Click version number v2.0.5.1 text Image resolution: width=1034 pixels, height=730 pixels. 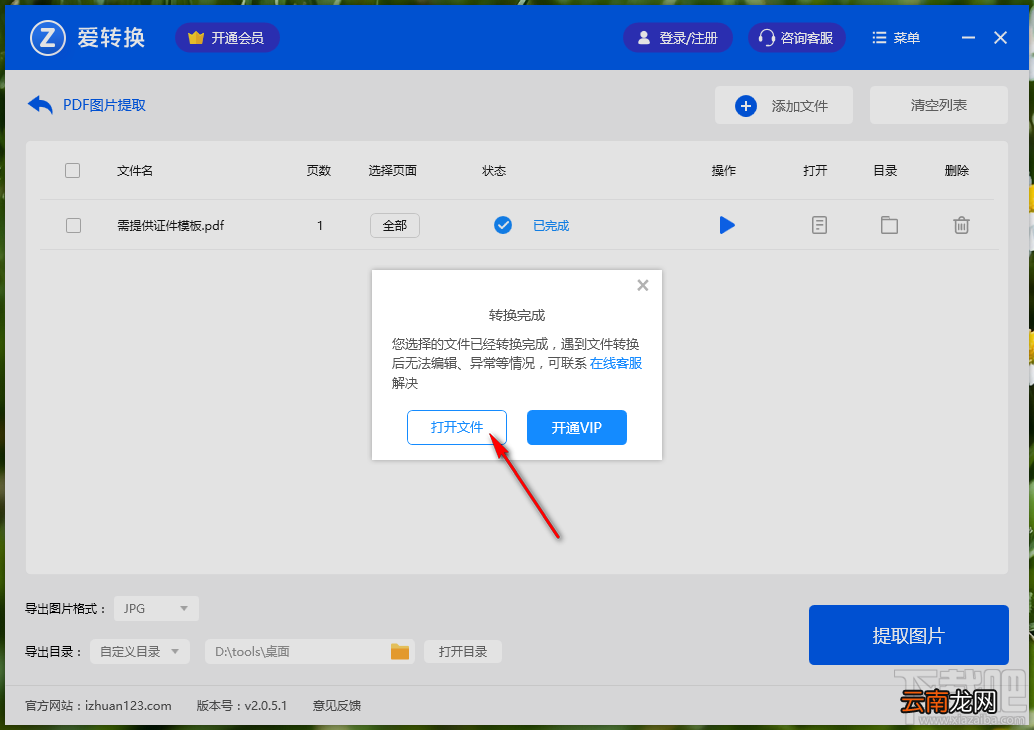[x=266, y=706]
